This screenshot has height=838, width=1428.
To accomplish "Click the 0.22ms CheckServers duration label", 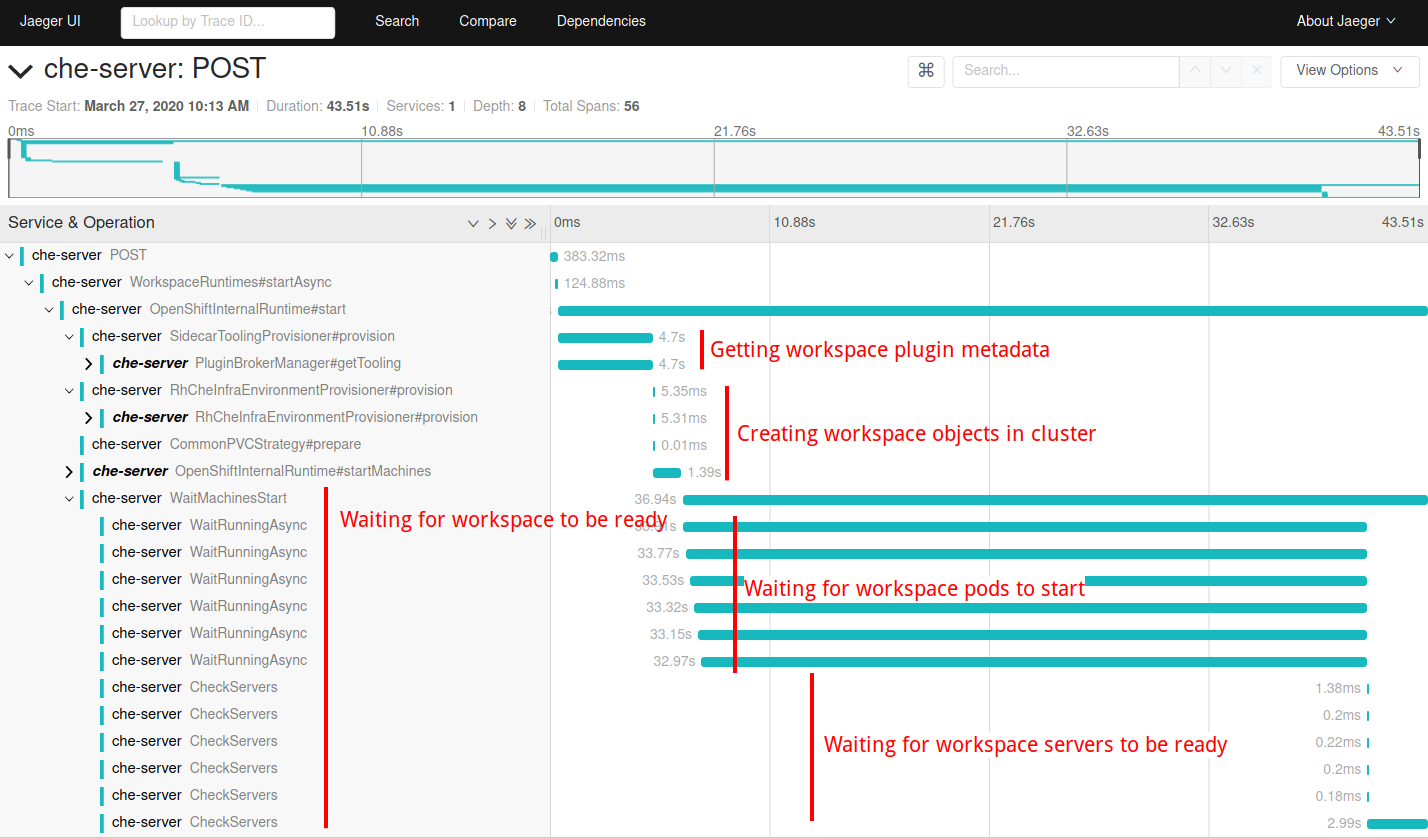I will pyautogui.click(x=1338, y=742).
